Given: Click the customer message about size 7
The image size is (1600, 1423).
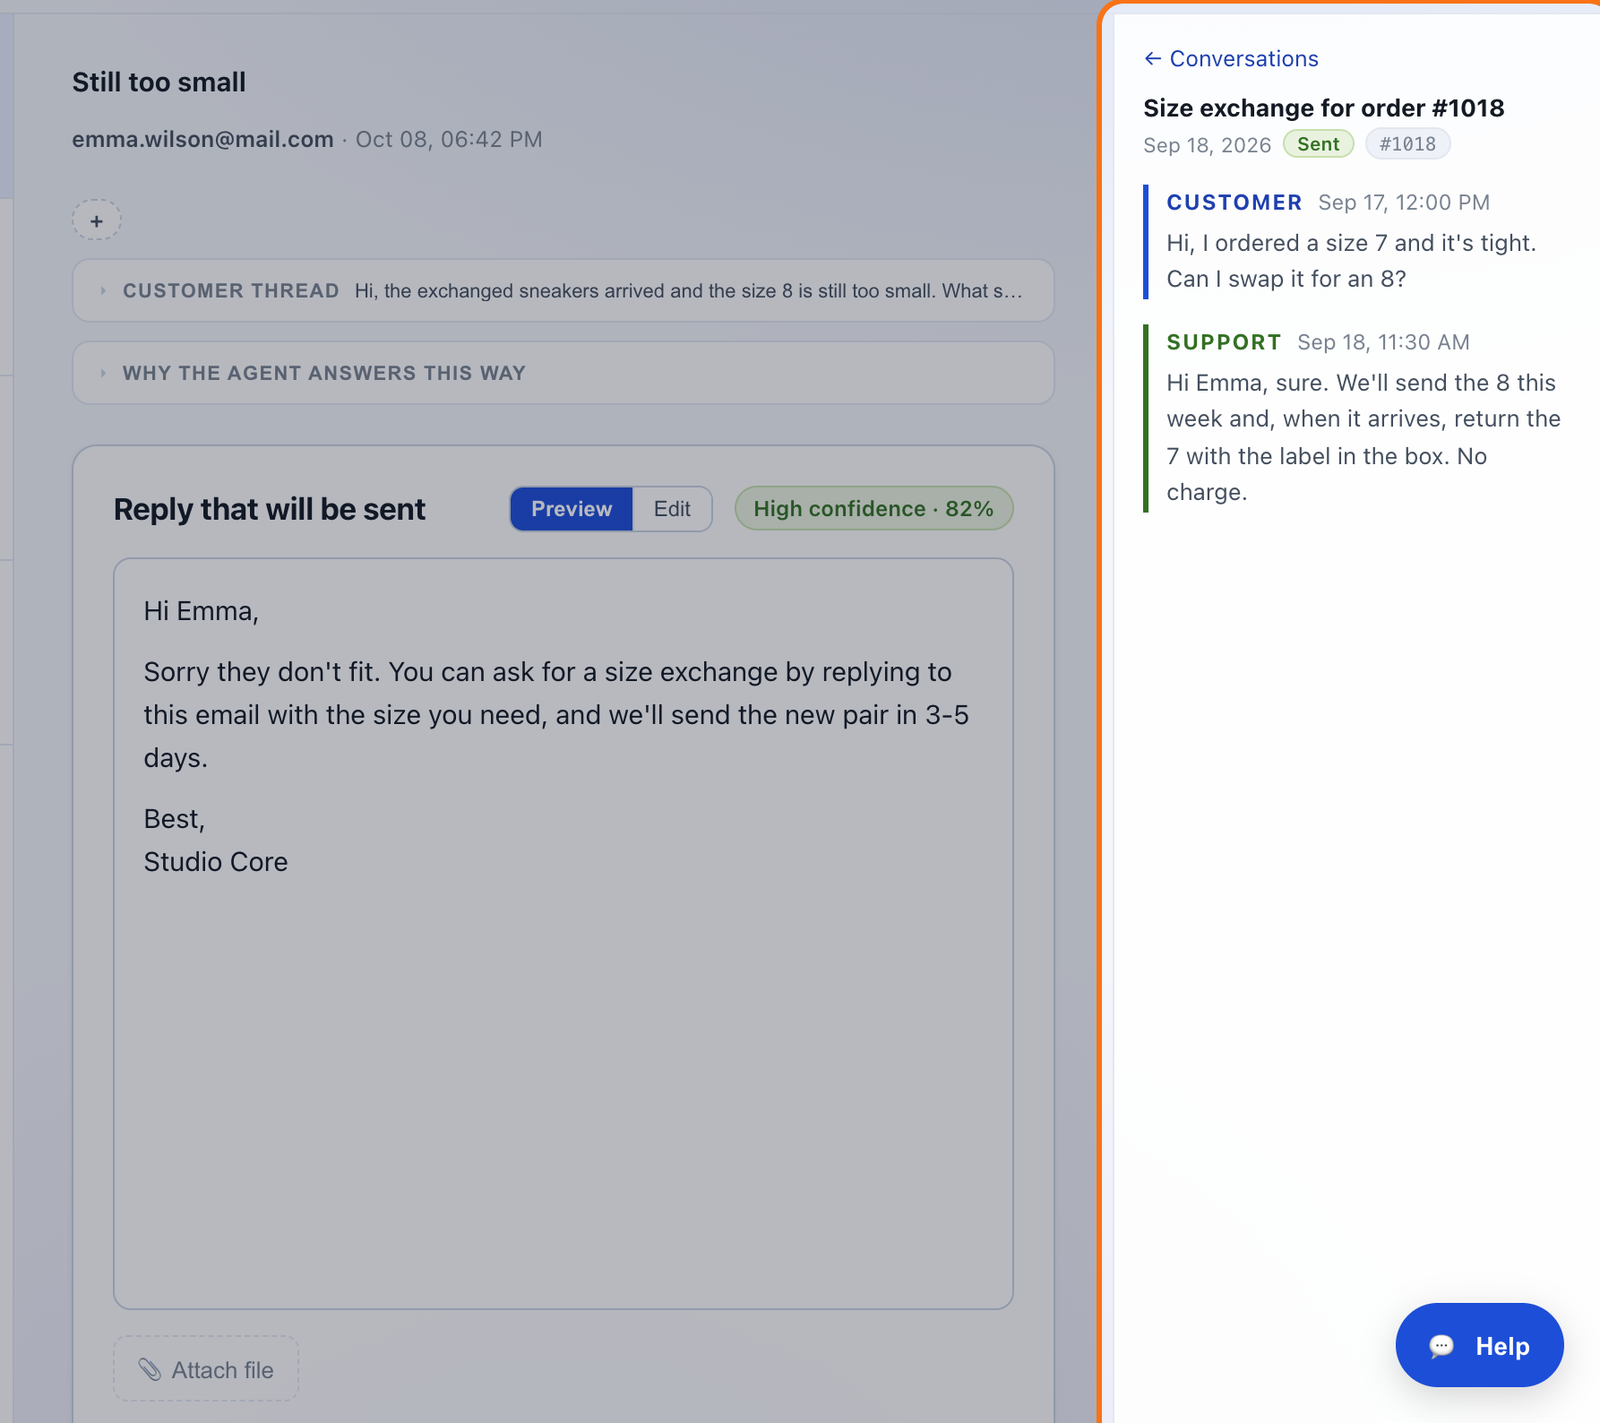Looking at the screenshot, I should pos(1351,261).
